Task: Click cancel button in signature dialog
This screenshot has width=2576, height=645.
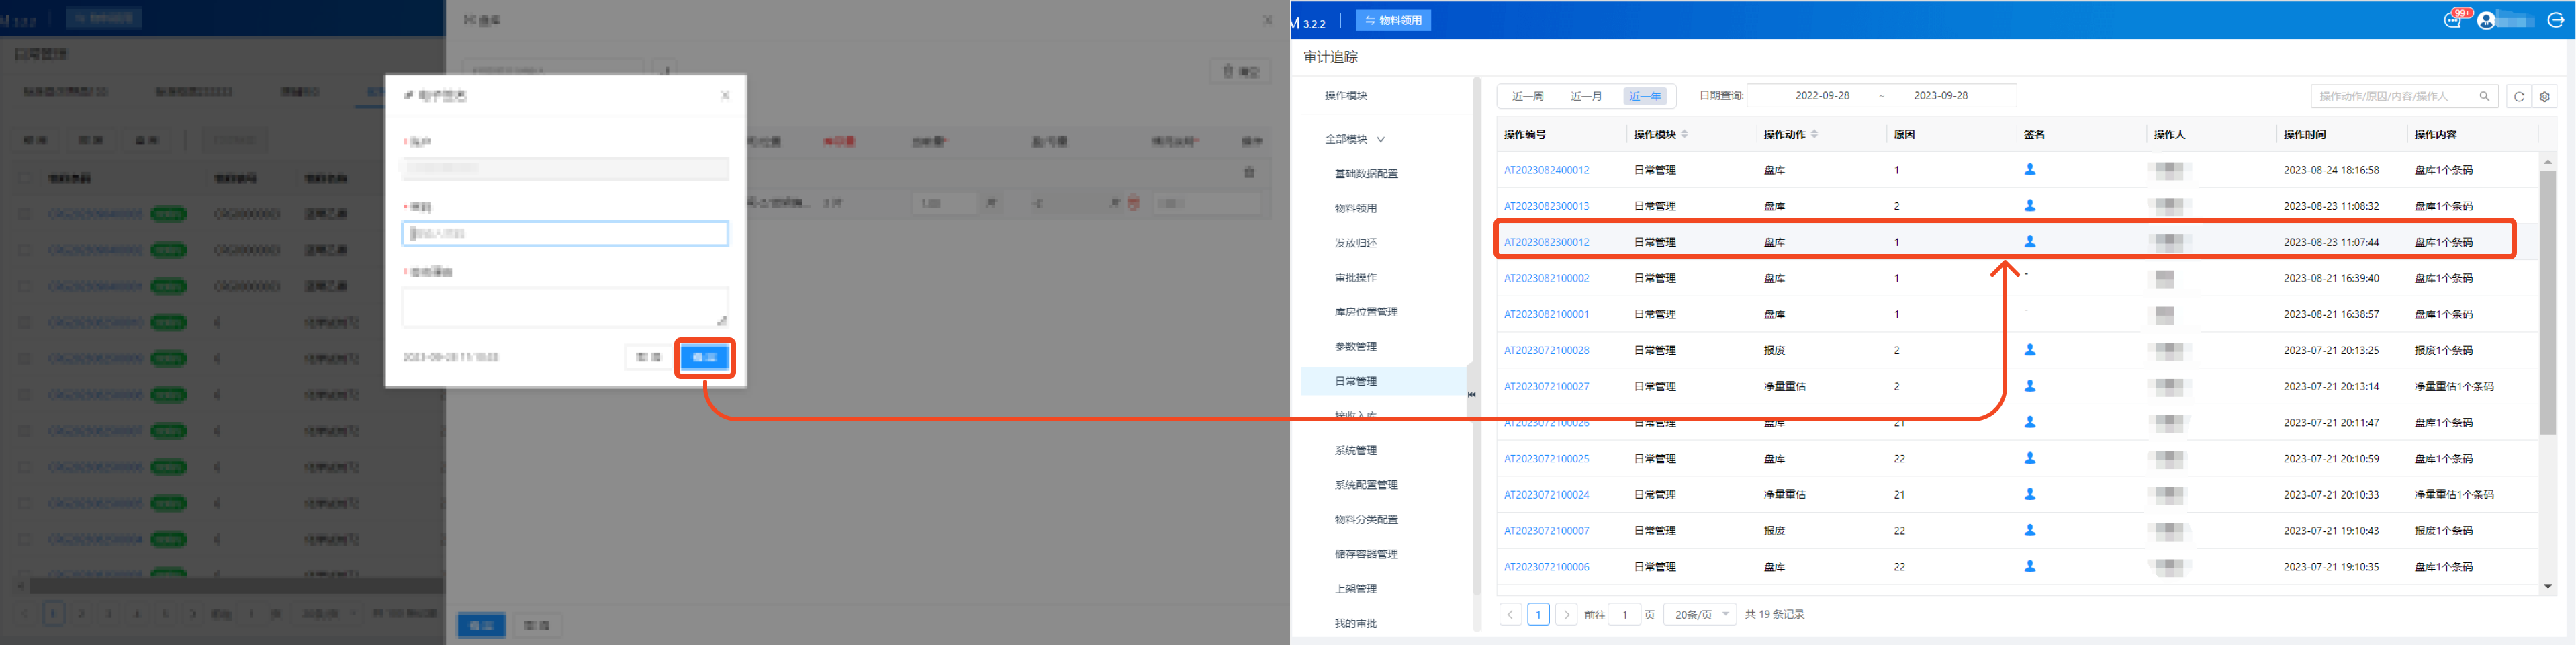Action: click(x=648, y=357)
